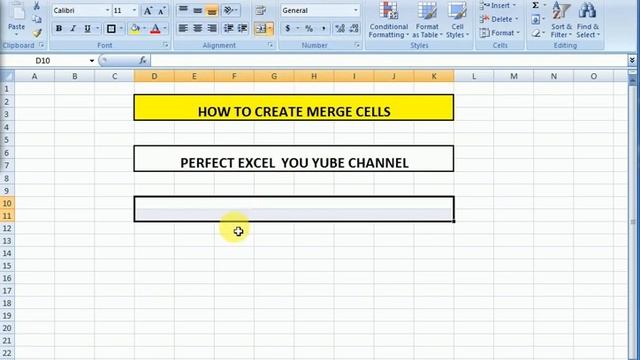Click Select All corner triangle
640x360 pixels.
(x=7, y=76)
